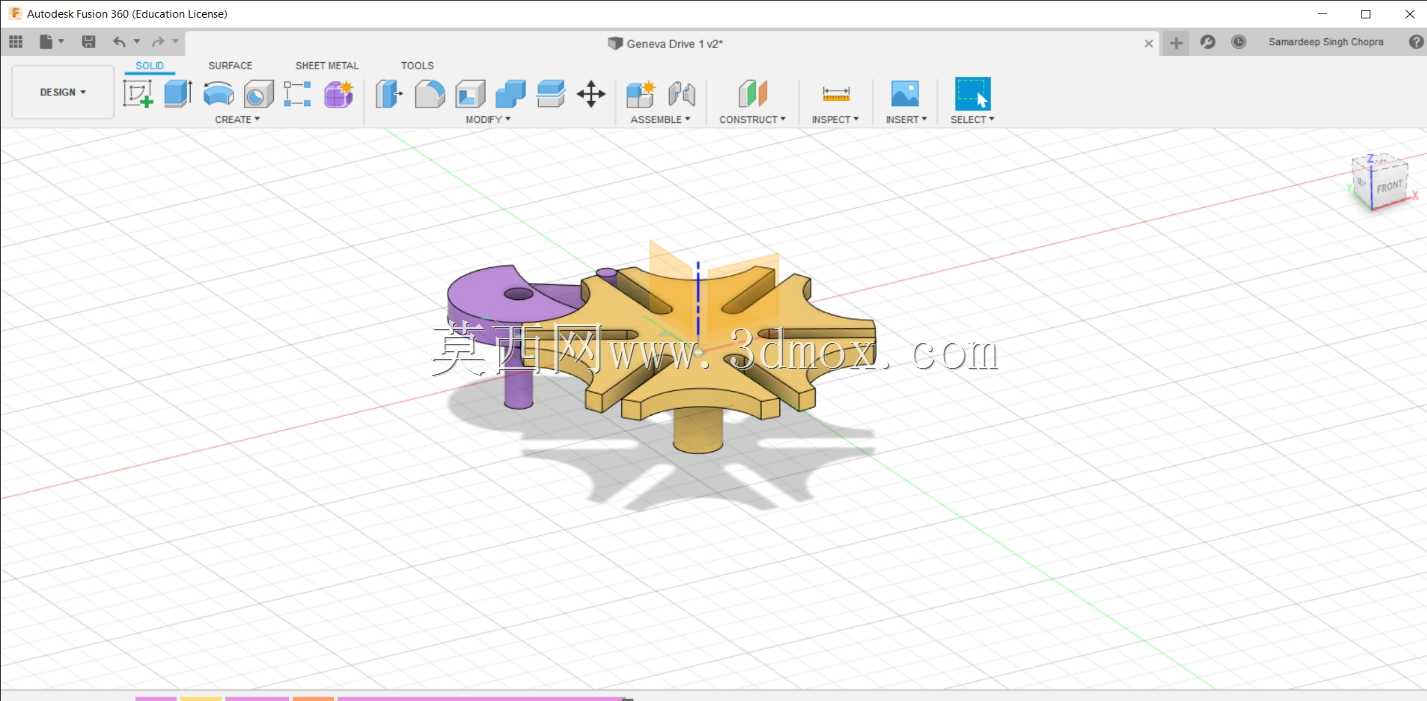The height and width of the screenshot is (701, 1427).
Task: Expand the ASSEMBLE menu
Action: pos(660,119)
